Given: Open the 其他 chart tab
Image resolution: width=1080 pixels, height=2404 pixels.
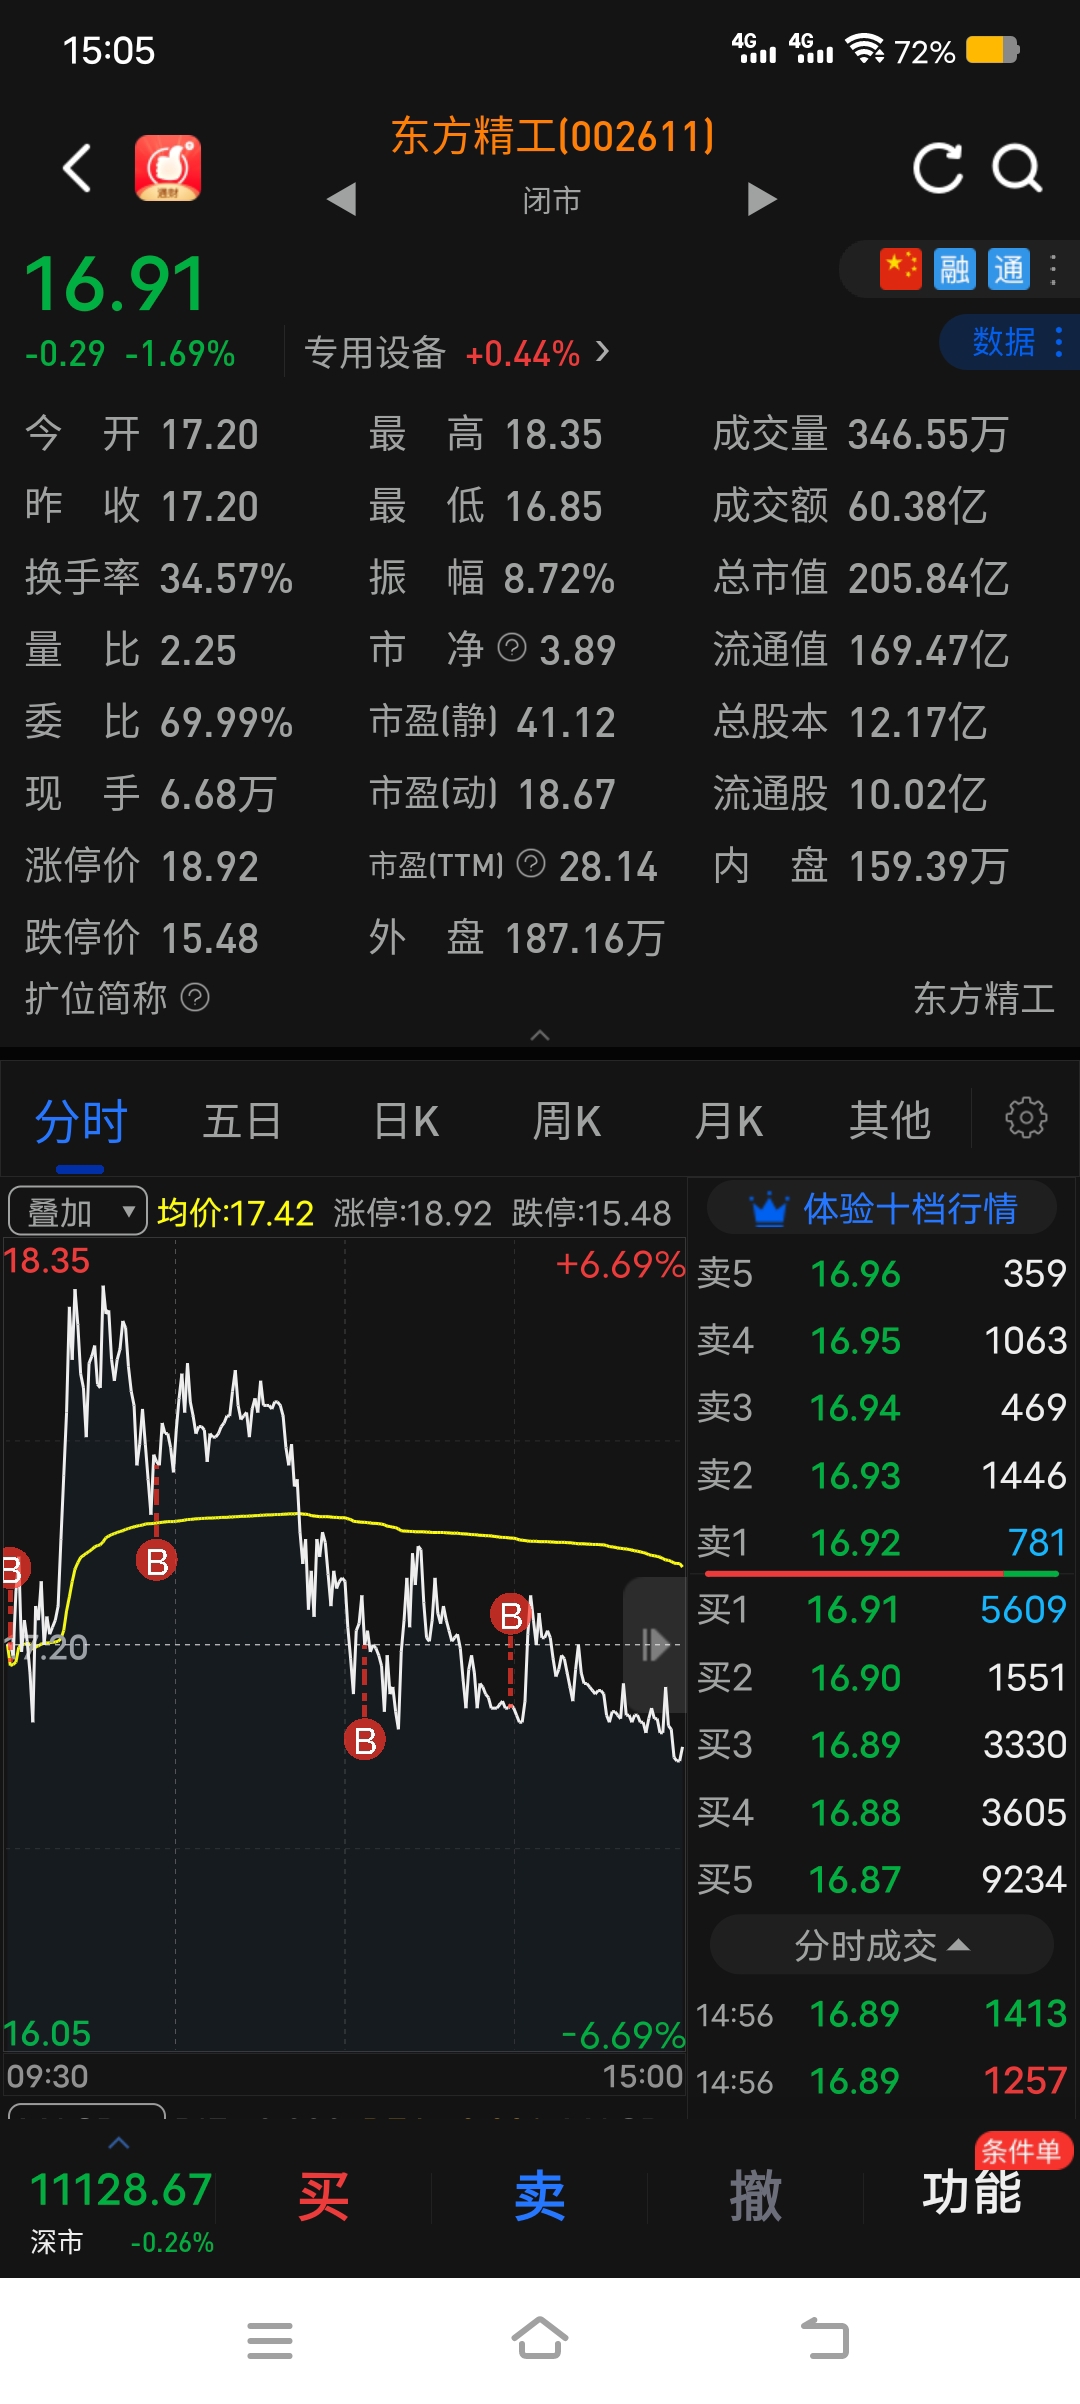Looking at the screenshot, I should point(890,1121).
